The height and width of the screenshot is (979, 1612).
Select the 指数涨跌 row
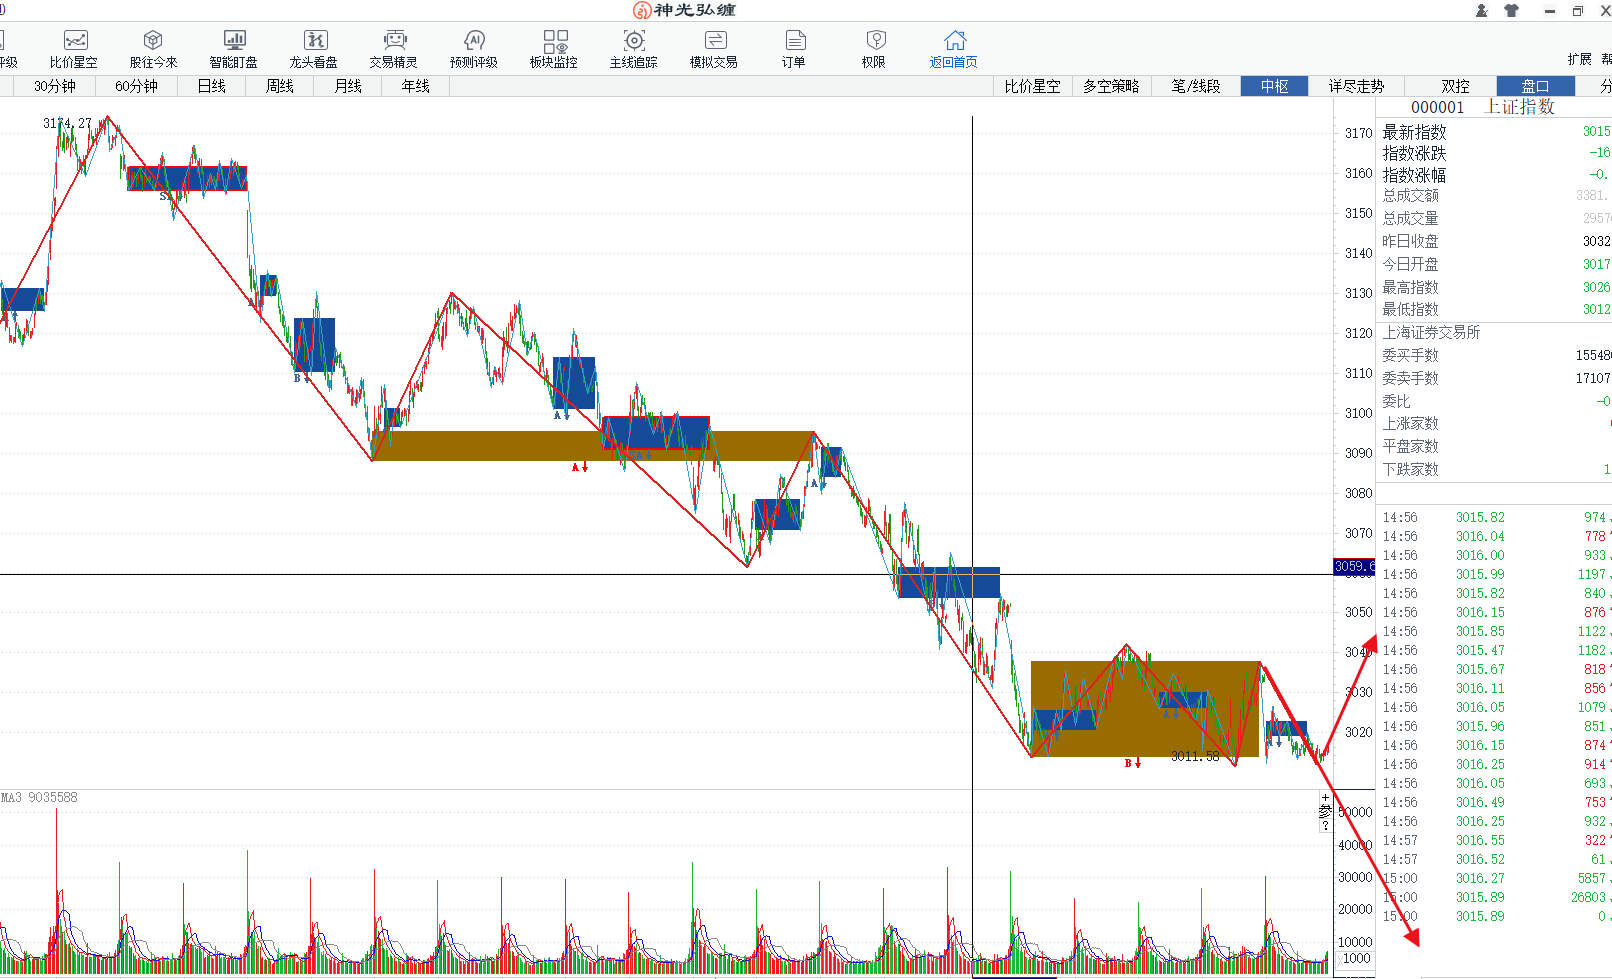point(1494,153)
